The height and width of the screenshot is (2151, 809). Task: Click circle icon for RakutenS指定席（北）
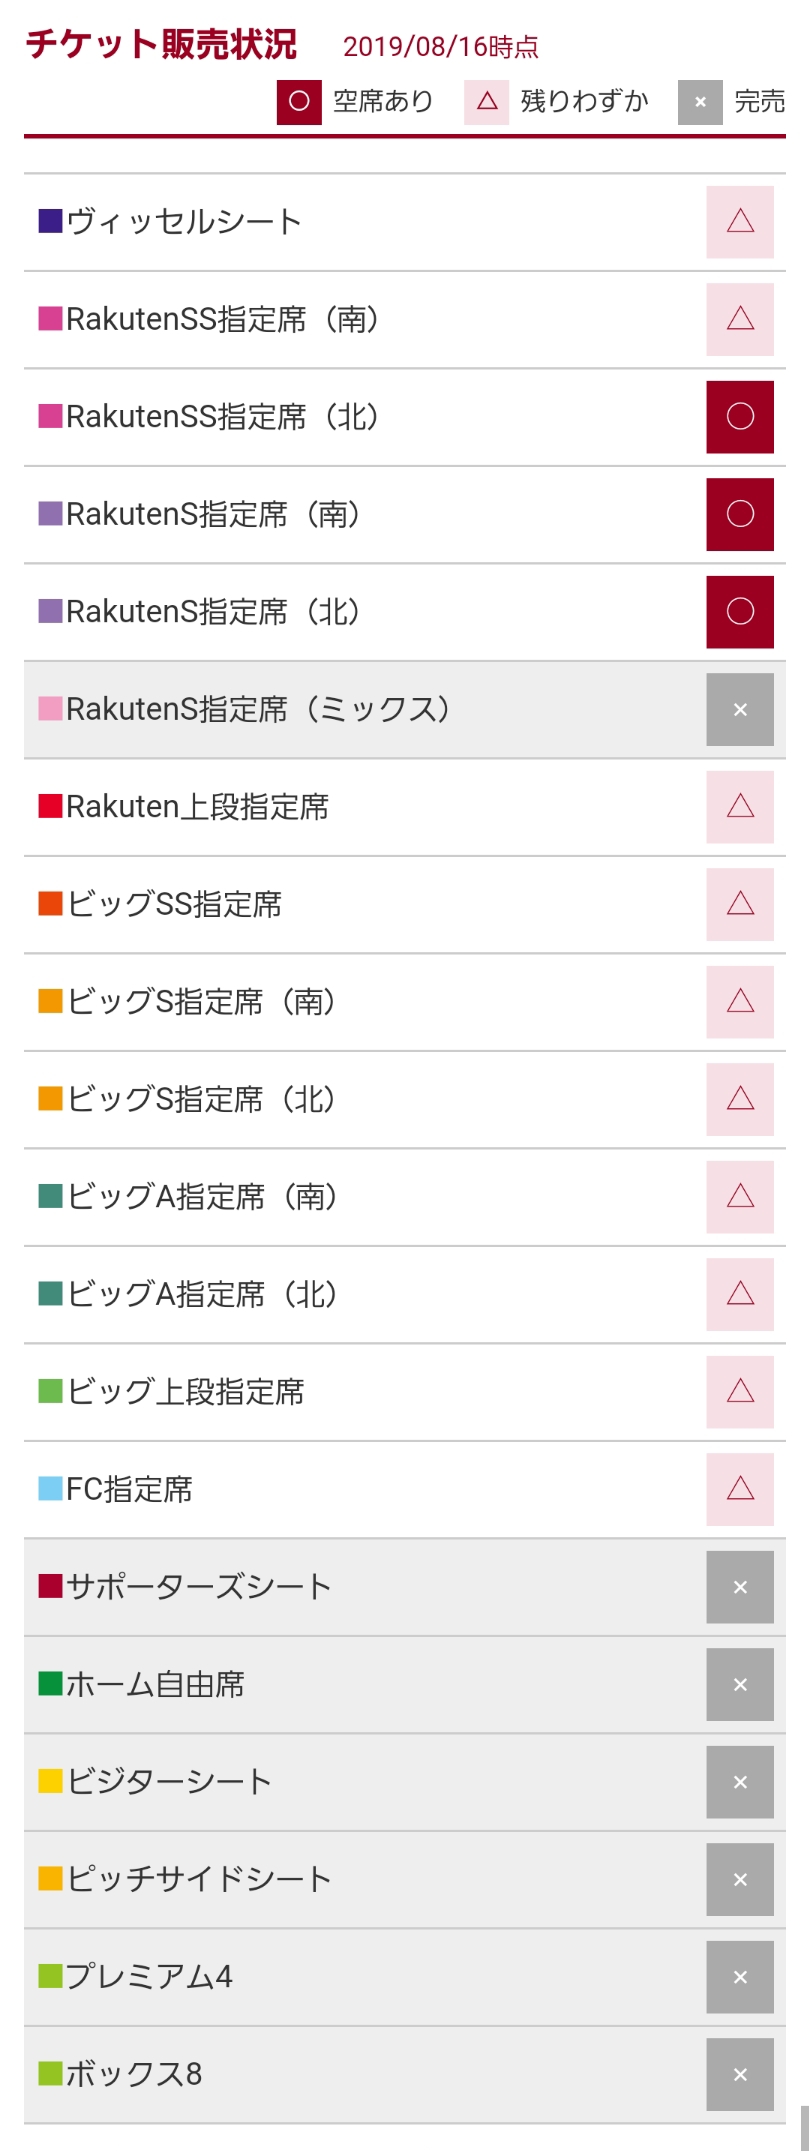(x=740, y=612)
